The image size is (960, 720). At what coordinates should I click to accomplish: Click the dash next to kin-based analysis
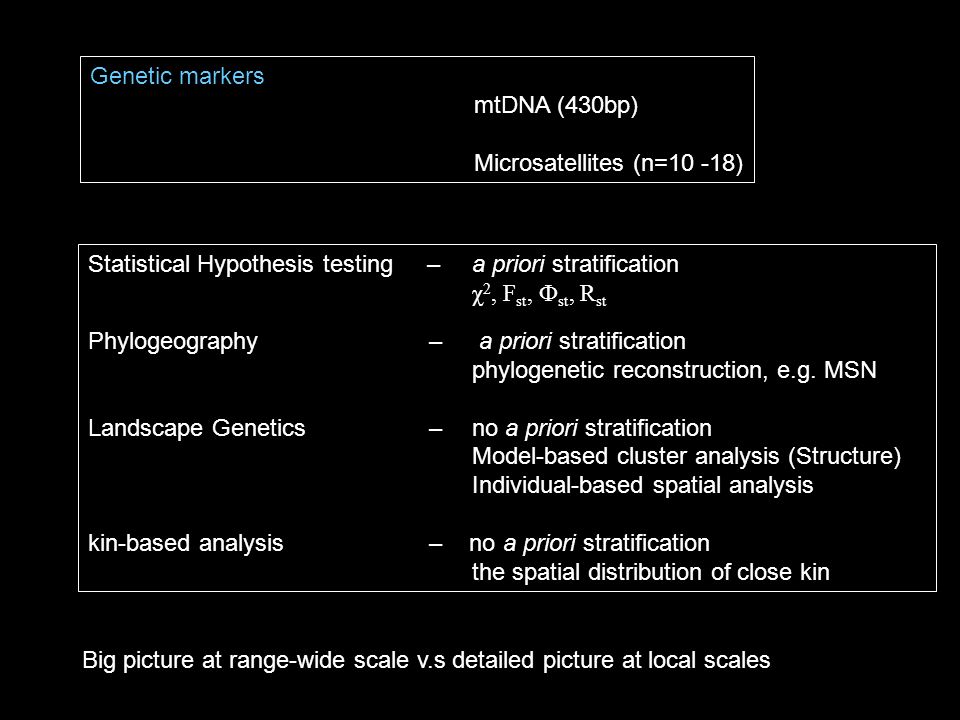pyautogui.click(x=435, y=544)
